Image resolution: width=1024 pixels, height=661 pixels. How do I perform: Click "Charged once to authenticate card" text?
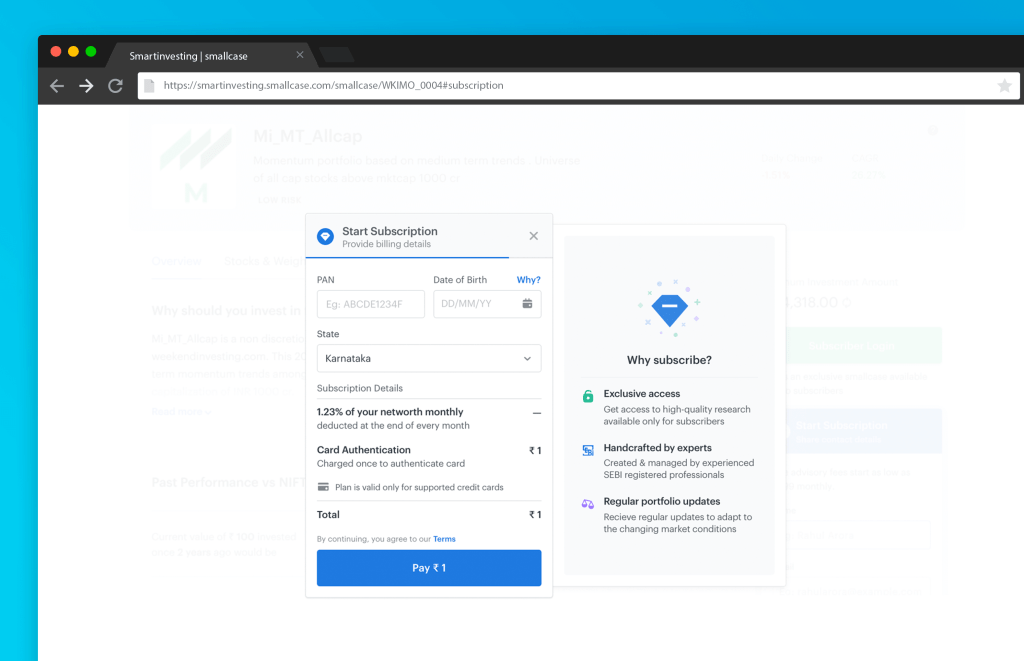pyautogui.click(x=391, y=464)
